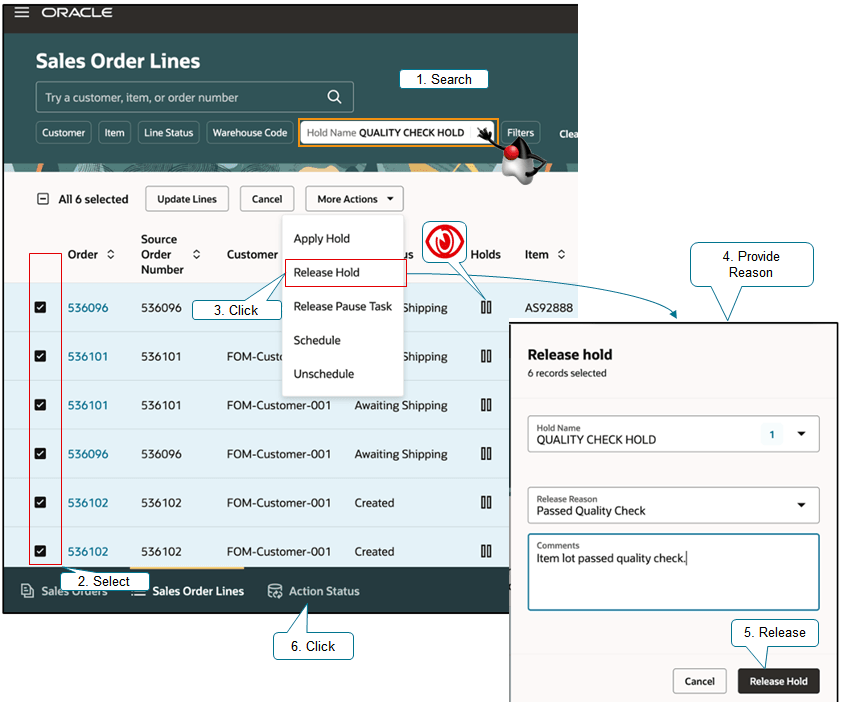
Task: Open order link 536096 in first row
Action: pyautogui.click(x=88, y=307)
